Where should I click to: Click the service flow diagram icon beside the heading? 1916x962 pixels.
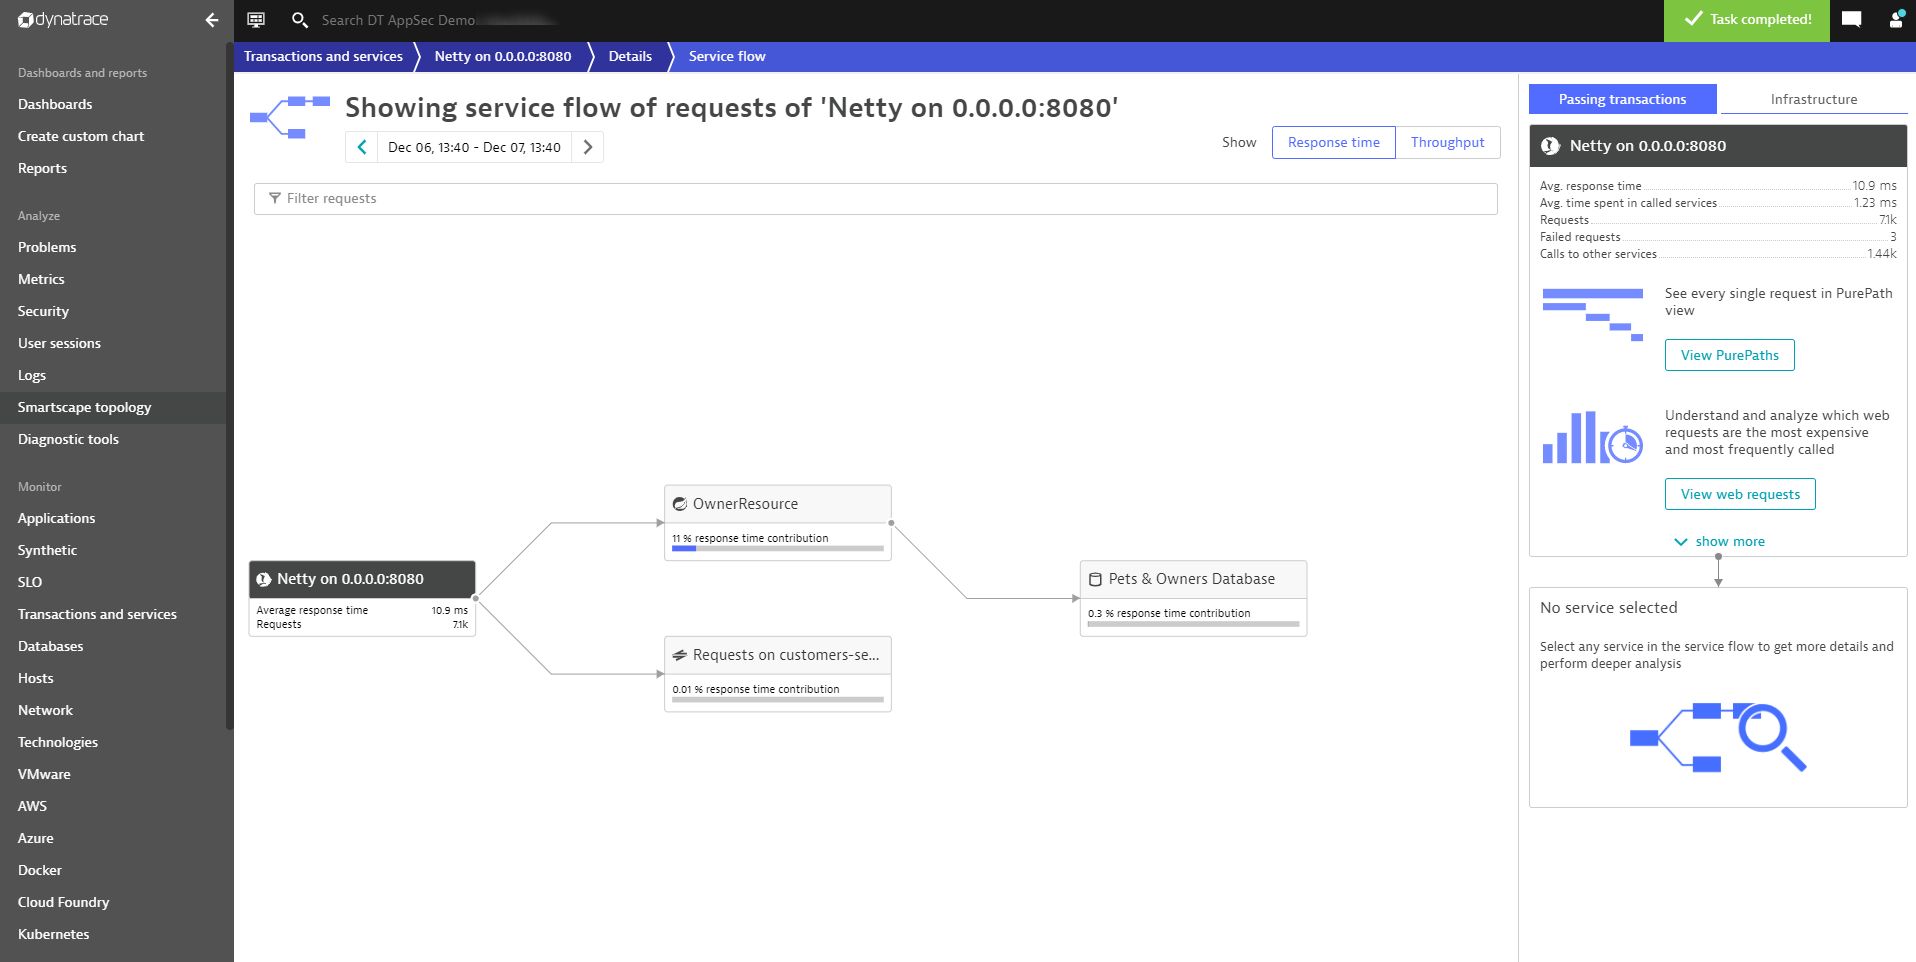[x=291, y=117]
